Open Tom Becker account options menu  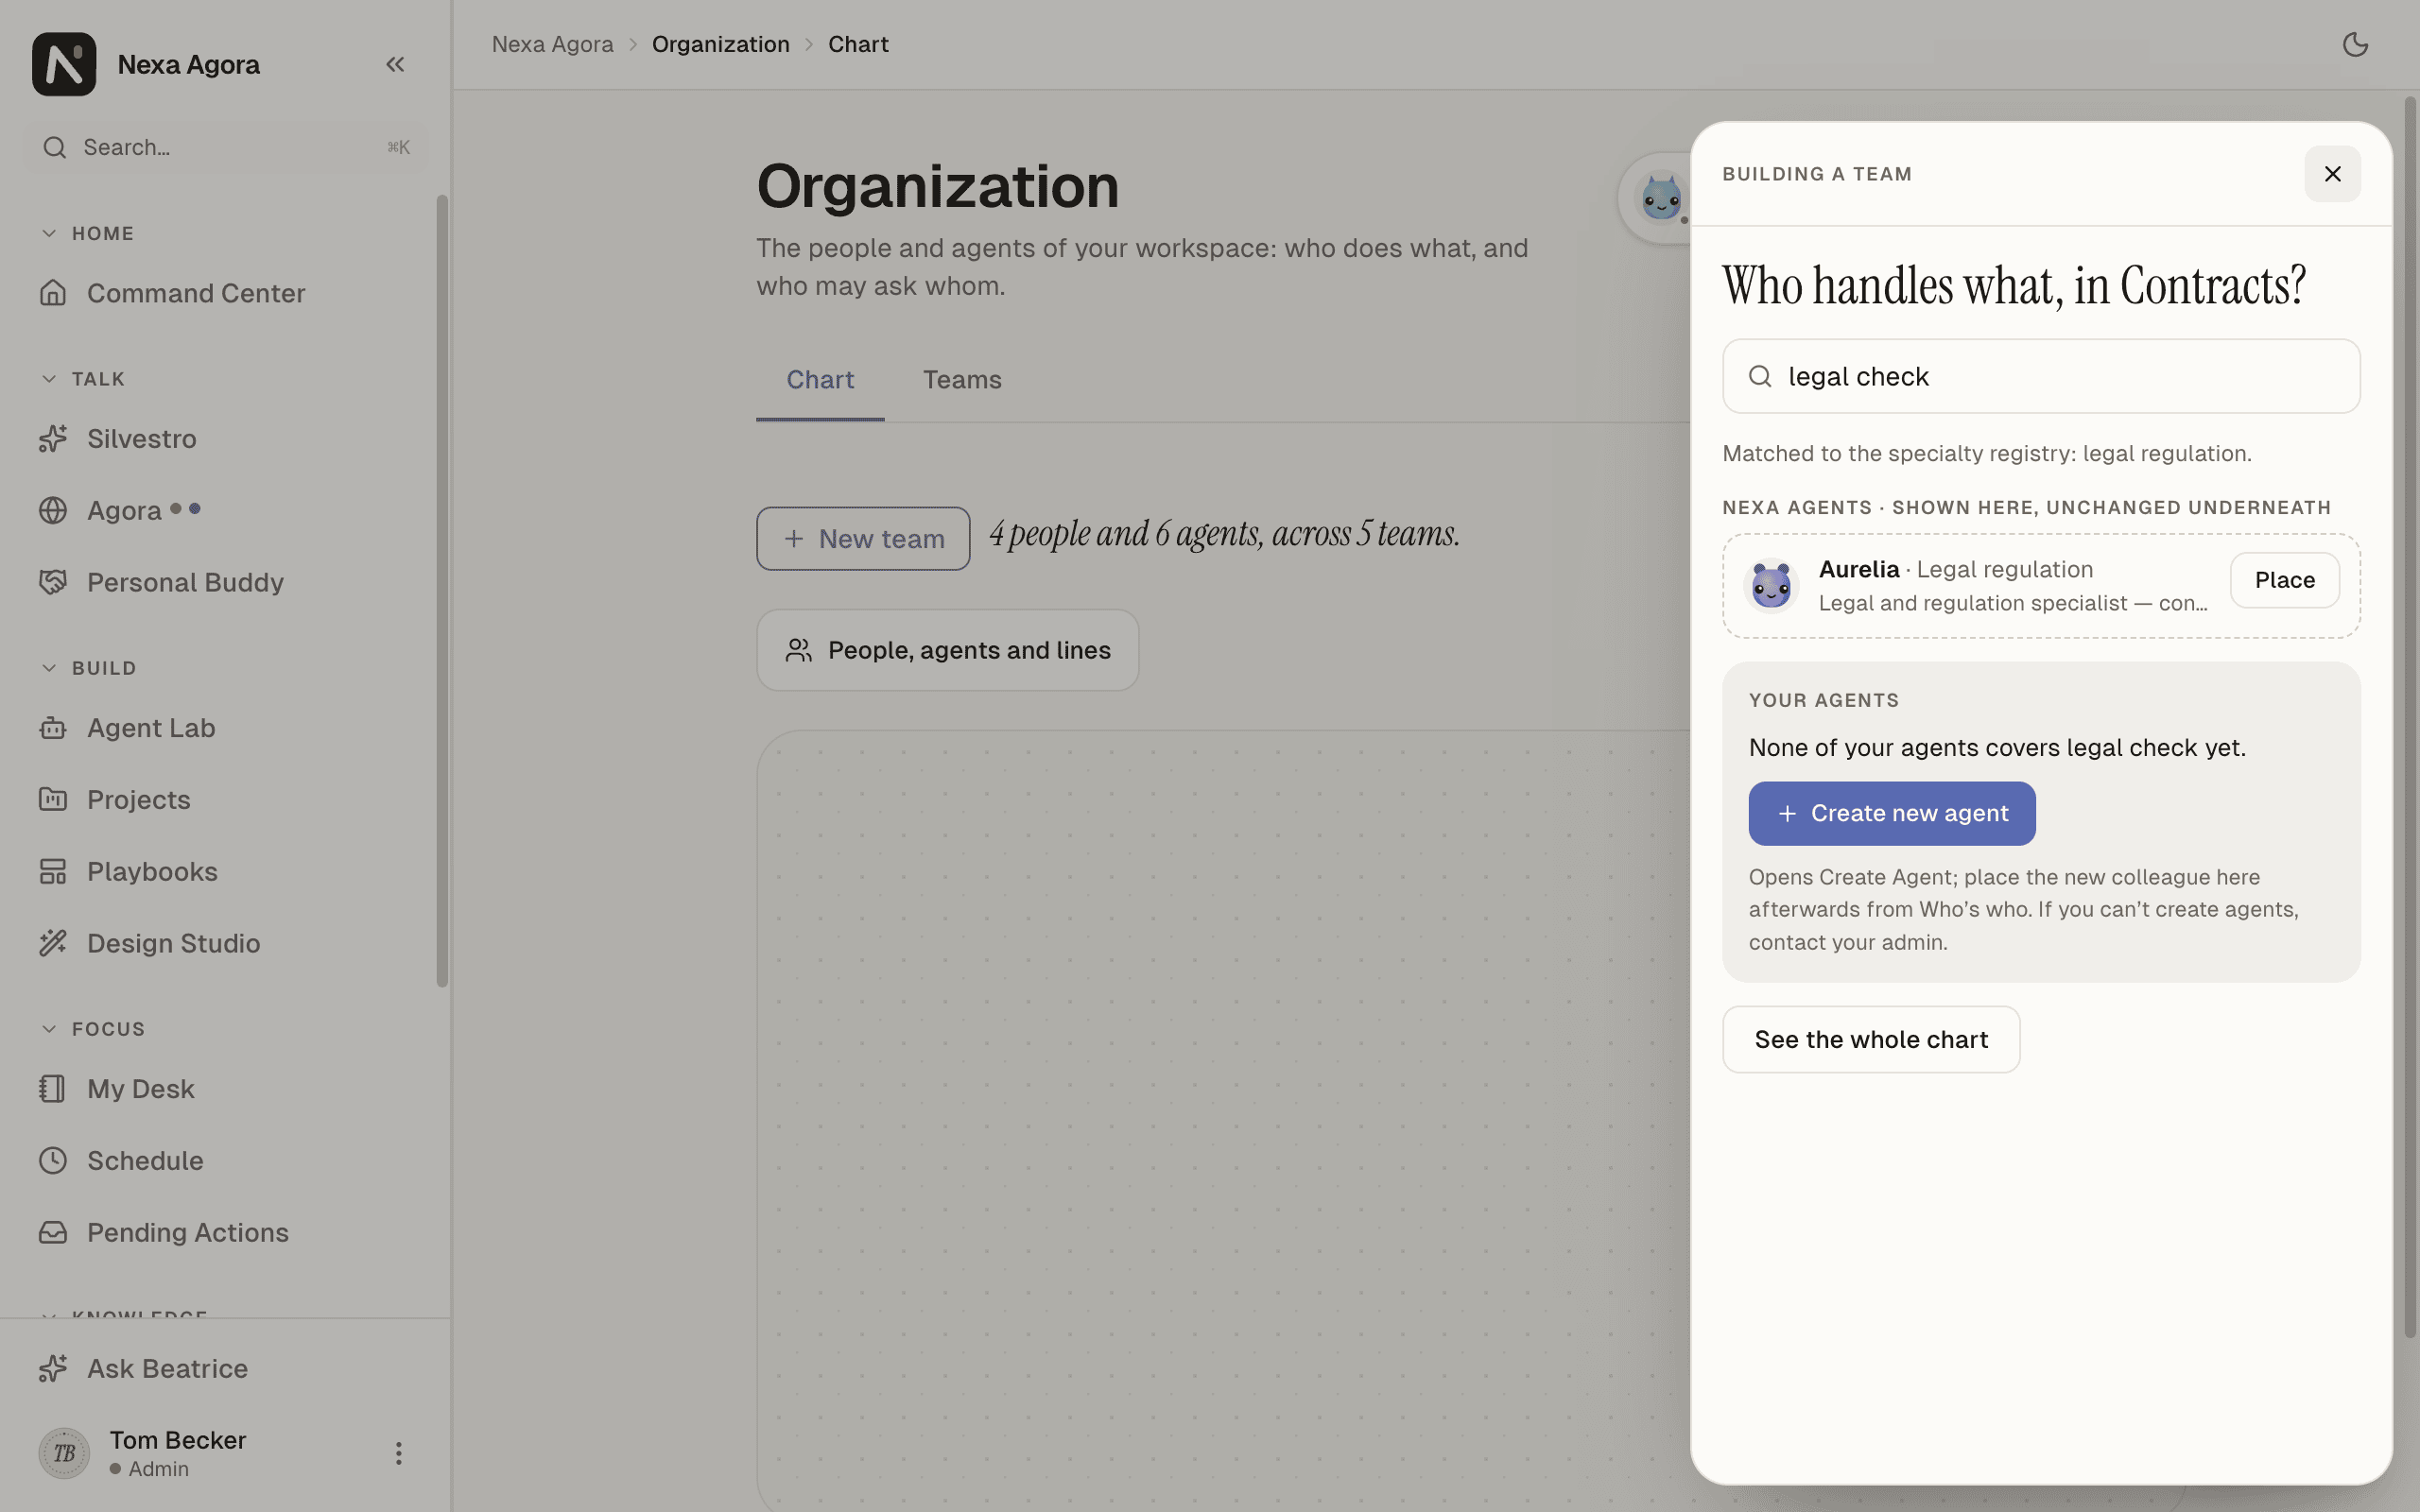[x=398, y=1453]
